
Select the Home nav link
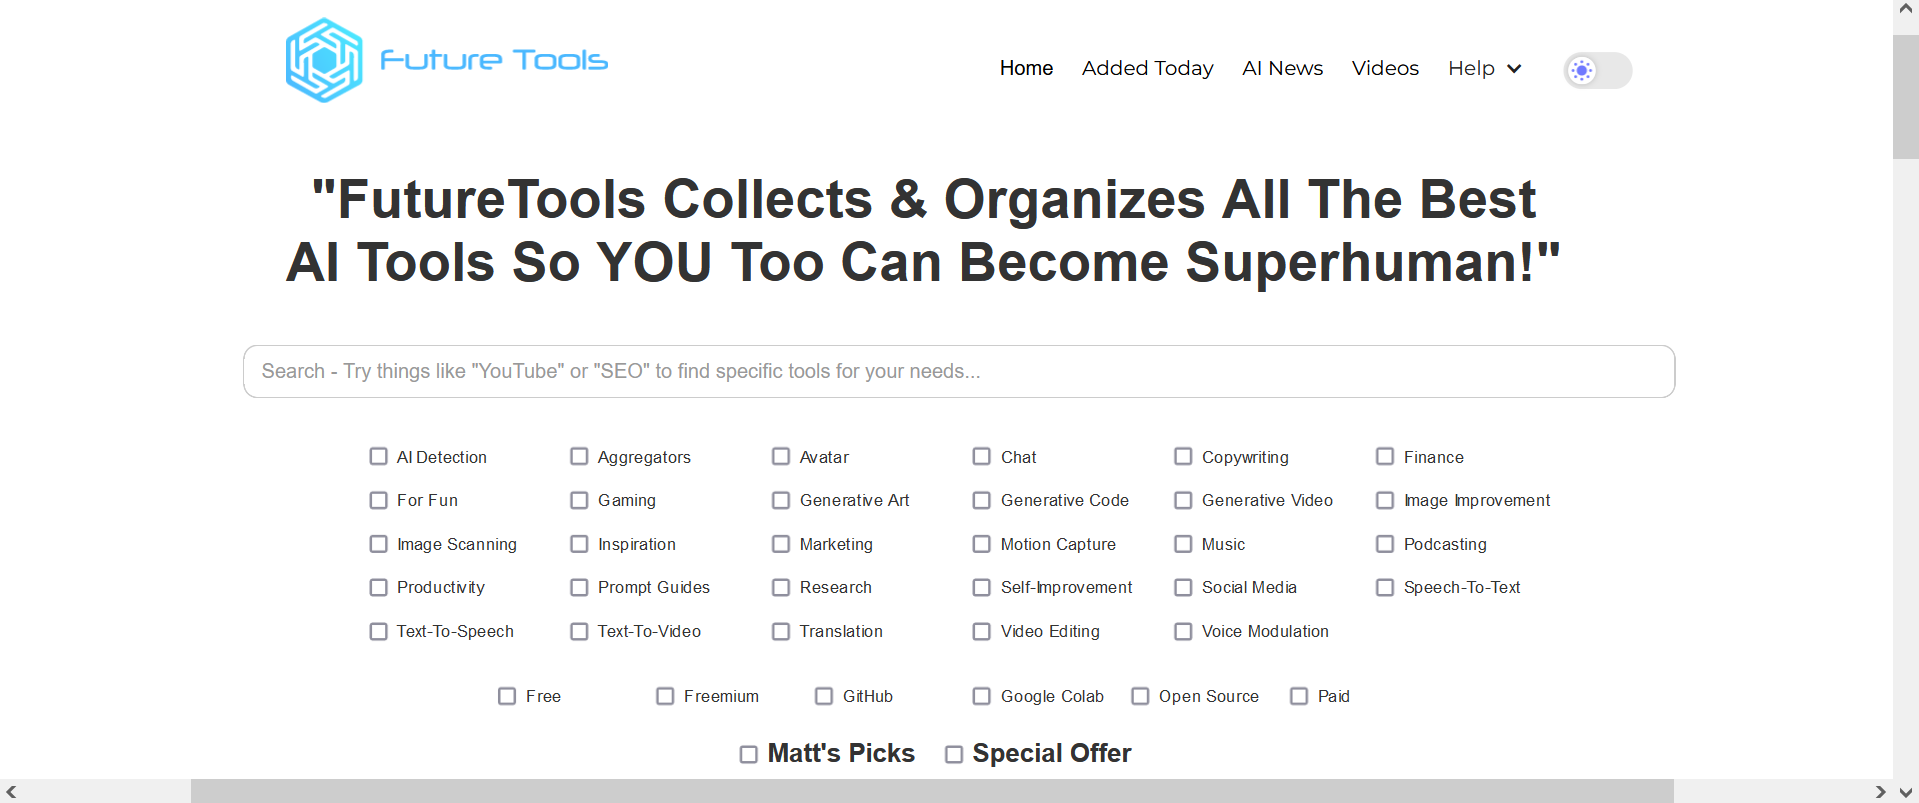pos(1026,68)
